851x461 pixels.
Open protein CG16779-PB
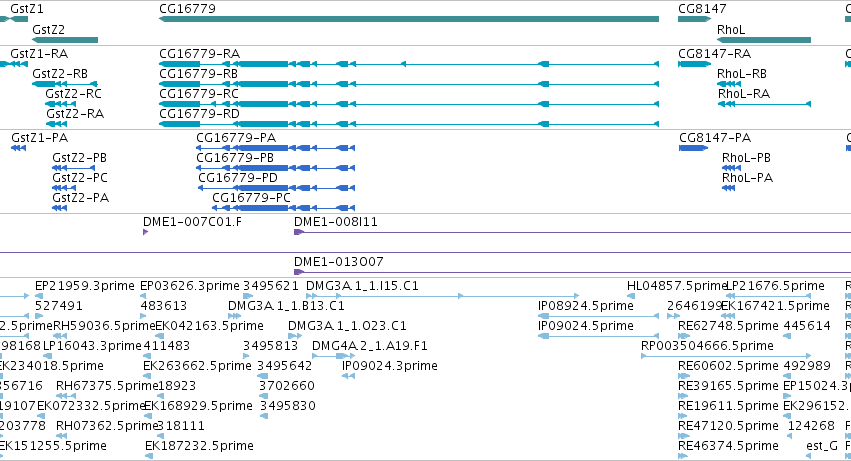235,158
